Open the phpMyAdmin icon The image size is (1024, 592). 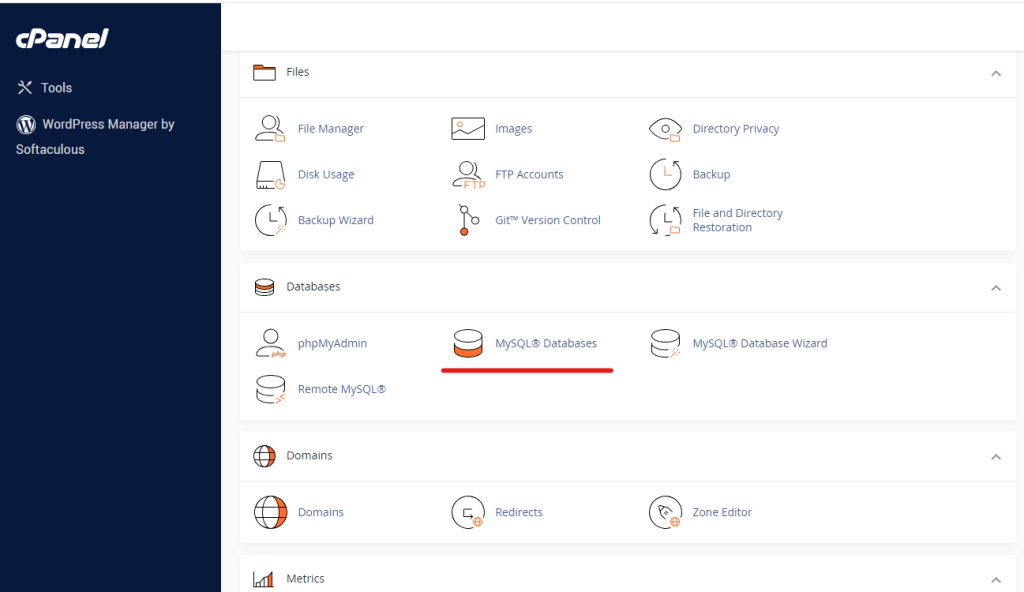(x=270, y=344)
